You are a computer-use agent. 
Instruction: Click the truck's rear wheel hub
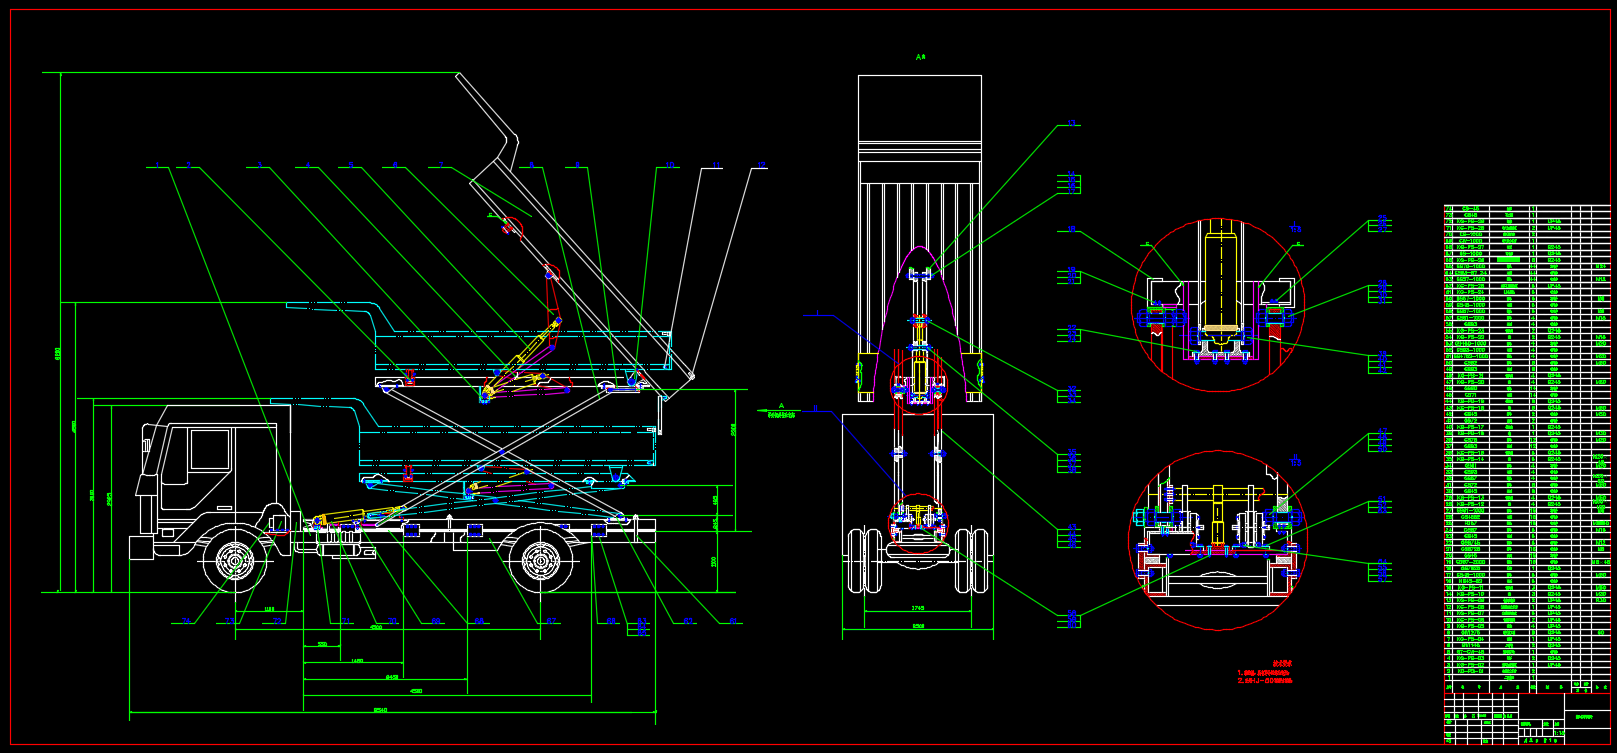[x=540, y=561]
